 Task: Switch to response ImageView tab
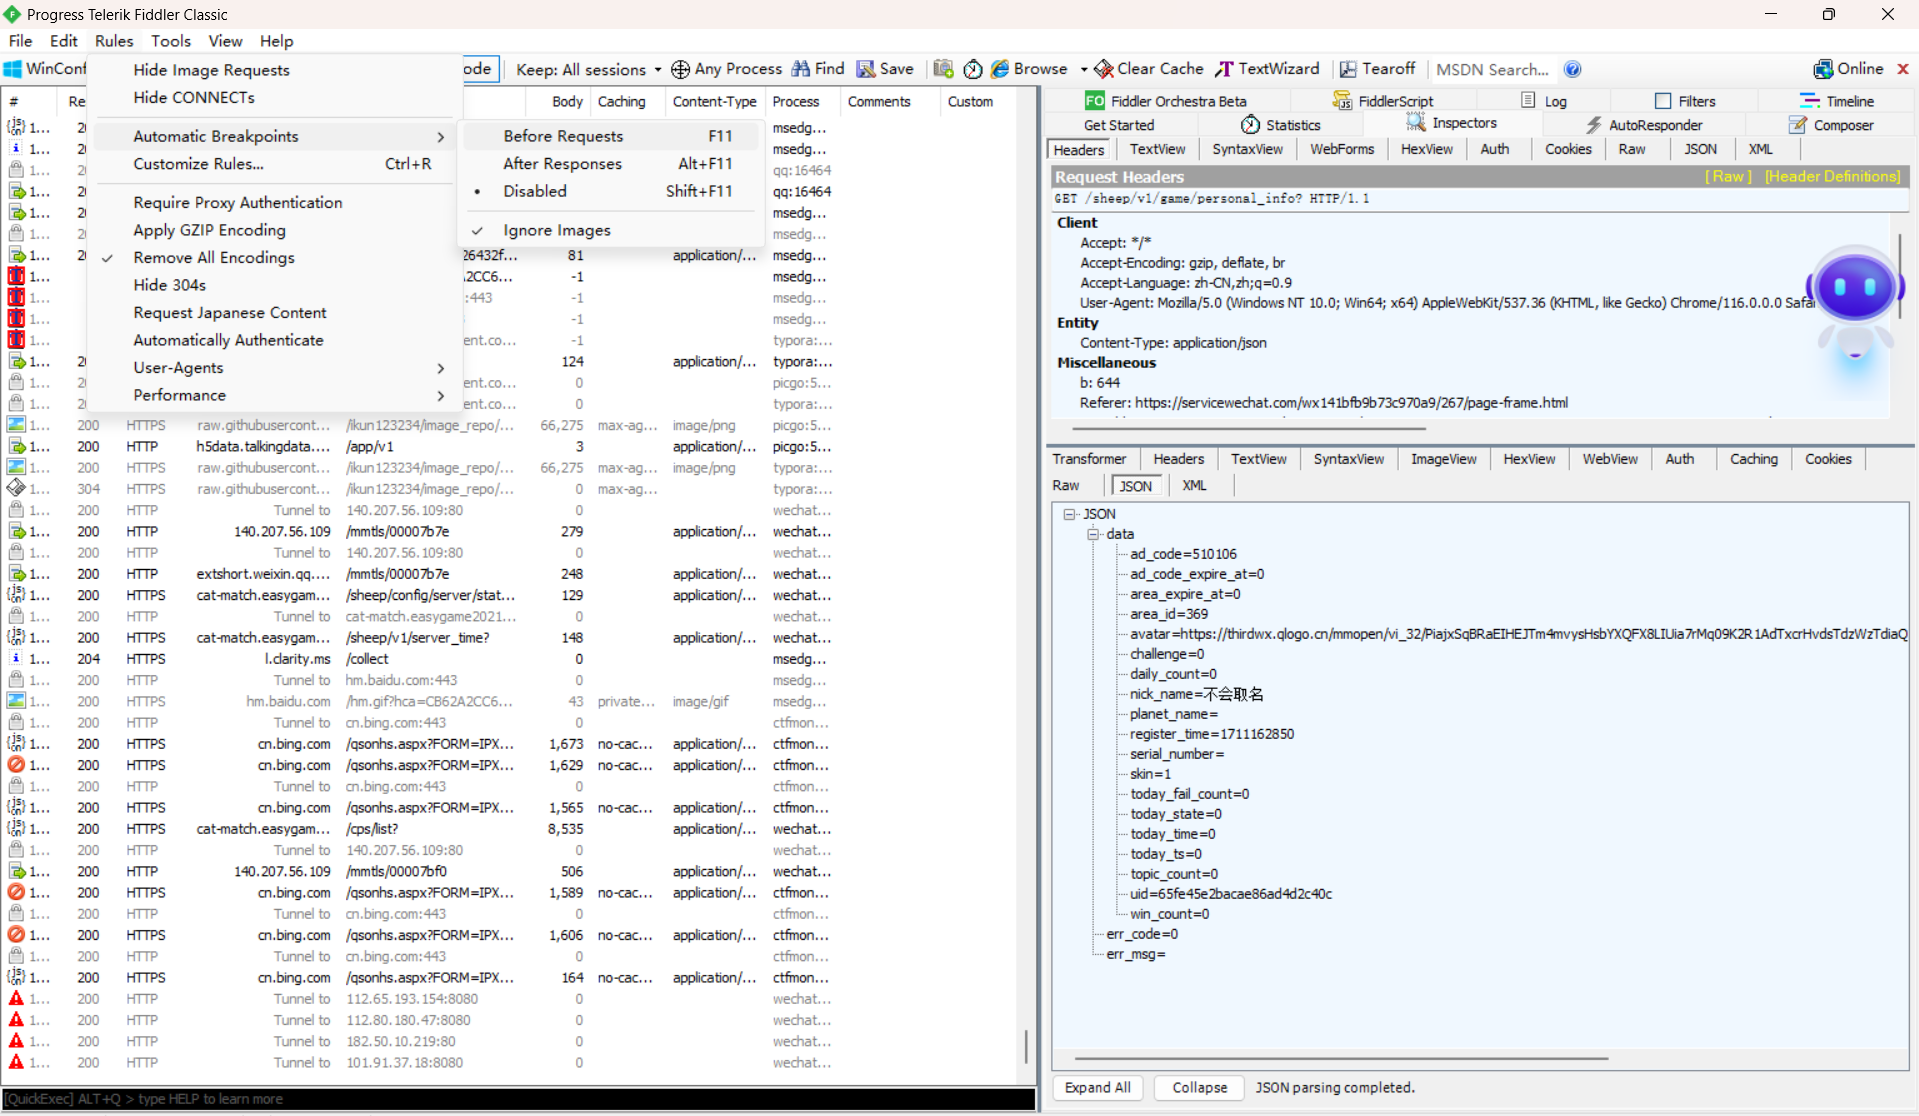1443,459
